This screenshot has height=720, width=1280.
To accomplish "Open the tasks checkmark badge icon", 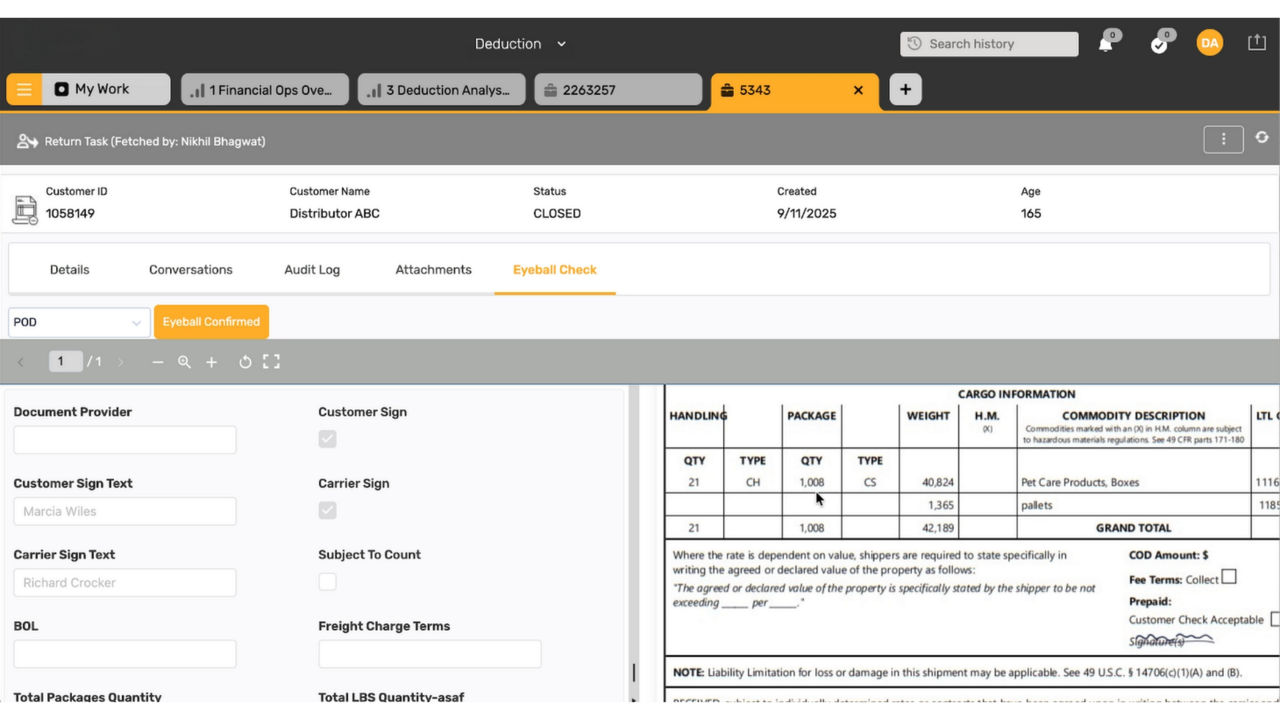I will (1159, 44).
